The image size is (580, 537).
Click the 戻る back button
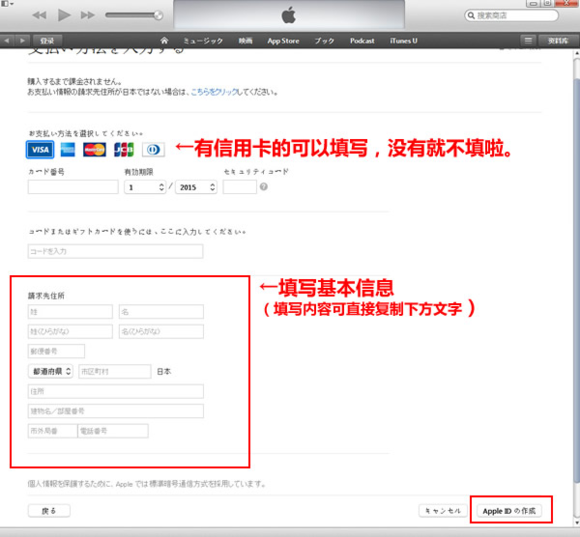point(49,511)
